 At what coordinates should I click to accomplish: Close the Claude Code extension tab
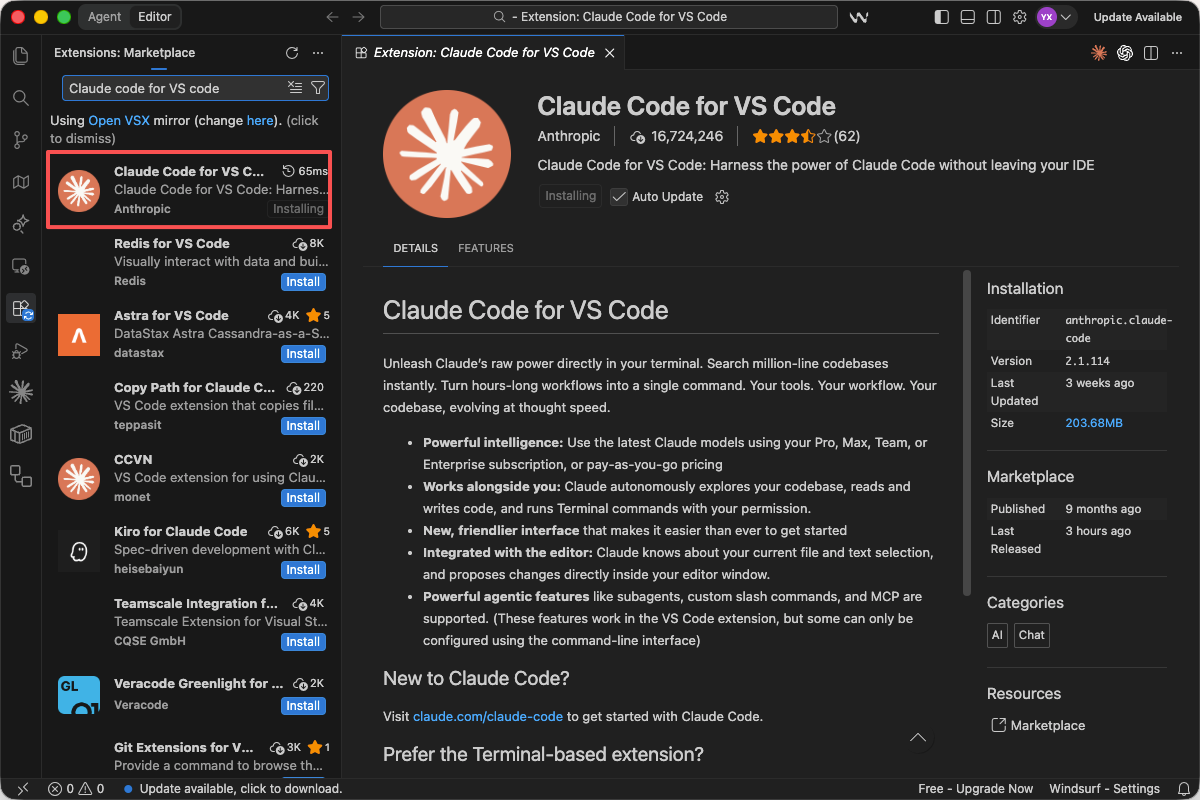coord(610,53)
